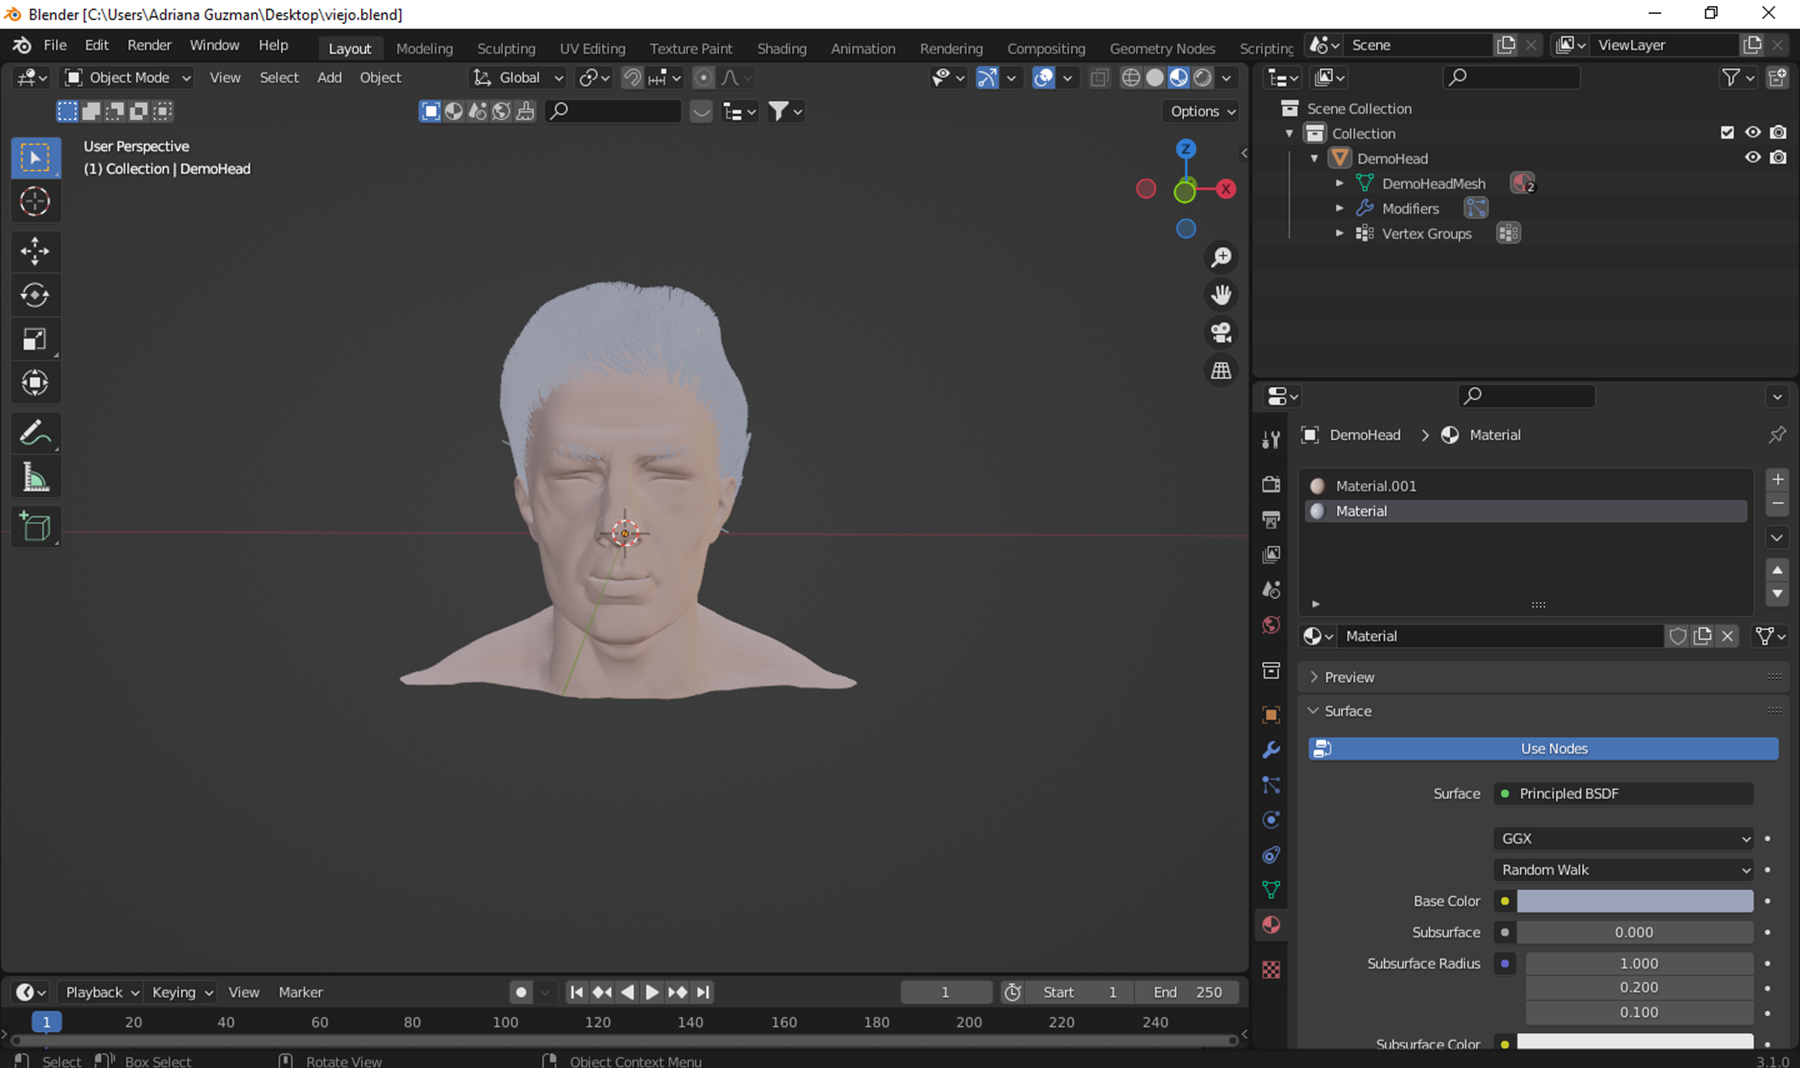Hide DemoHead object with eye icon
This screenshot has height=1068, width=1800.
coord(1753,157)
